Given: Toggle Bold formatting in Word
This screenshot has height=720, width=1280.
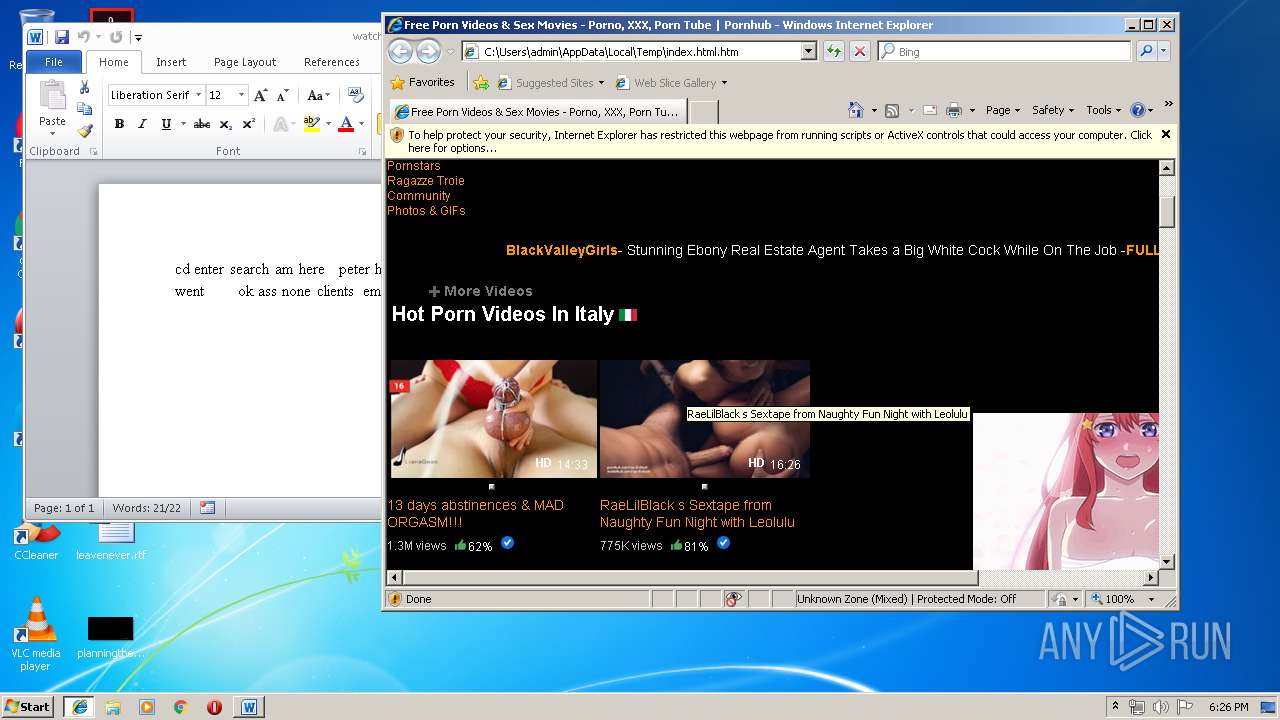Looking at the screenshot, I should click(119, 124).
